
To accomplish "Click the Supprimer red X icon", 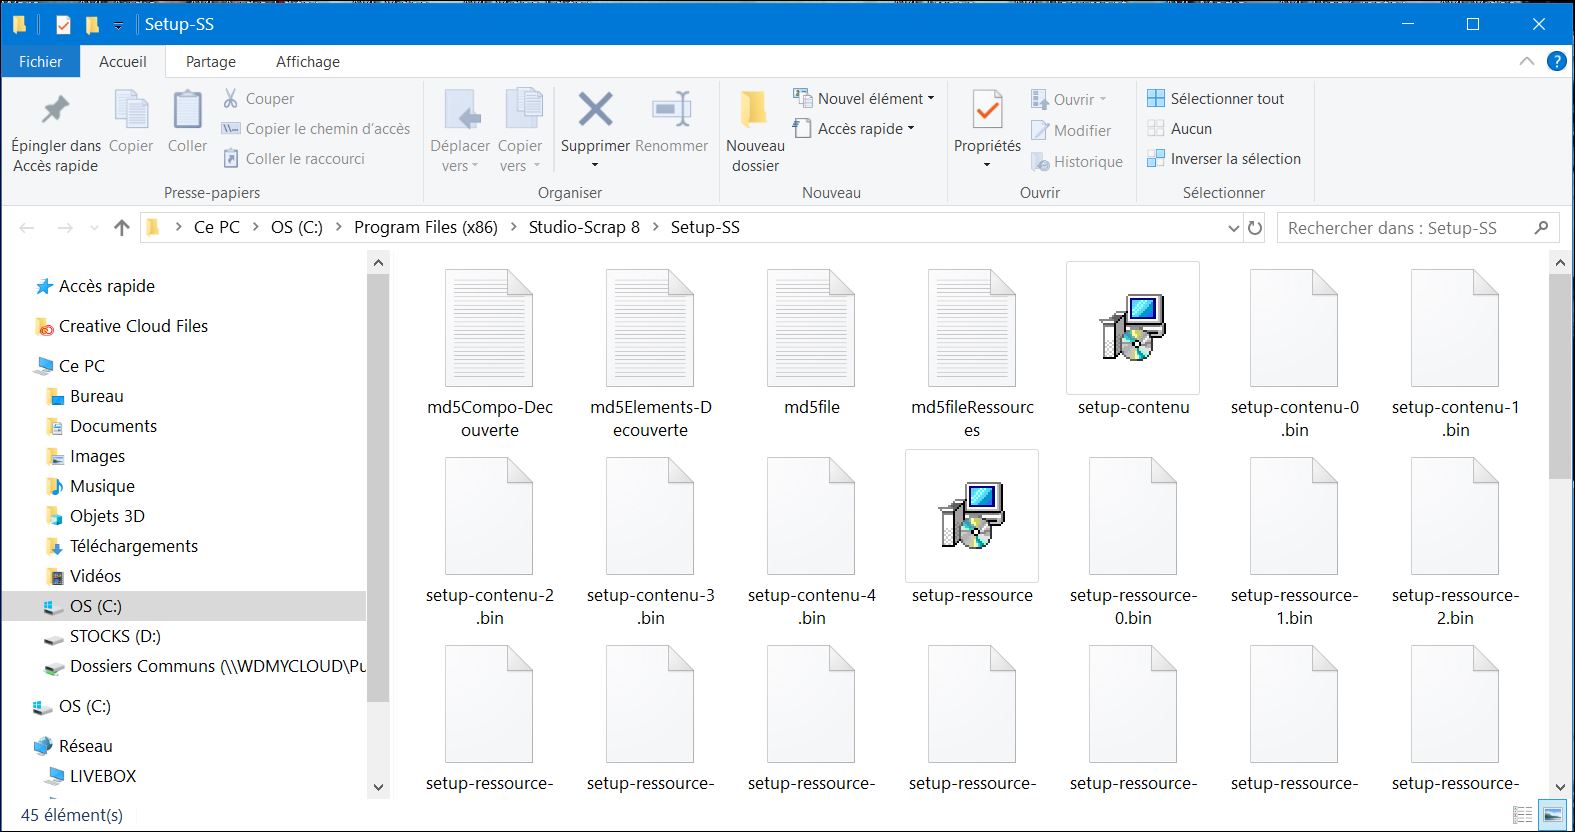I will click(x=595, y=110).
